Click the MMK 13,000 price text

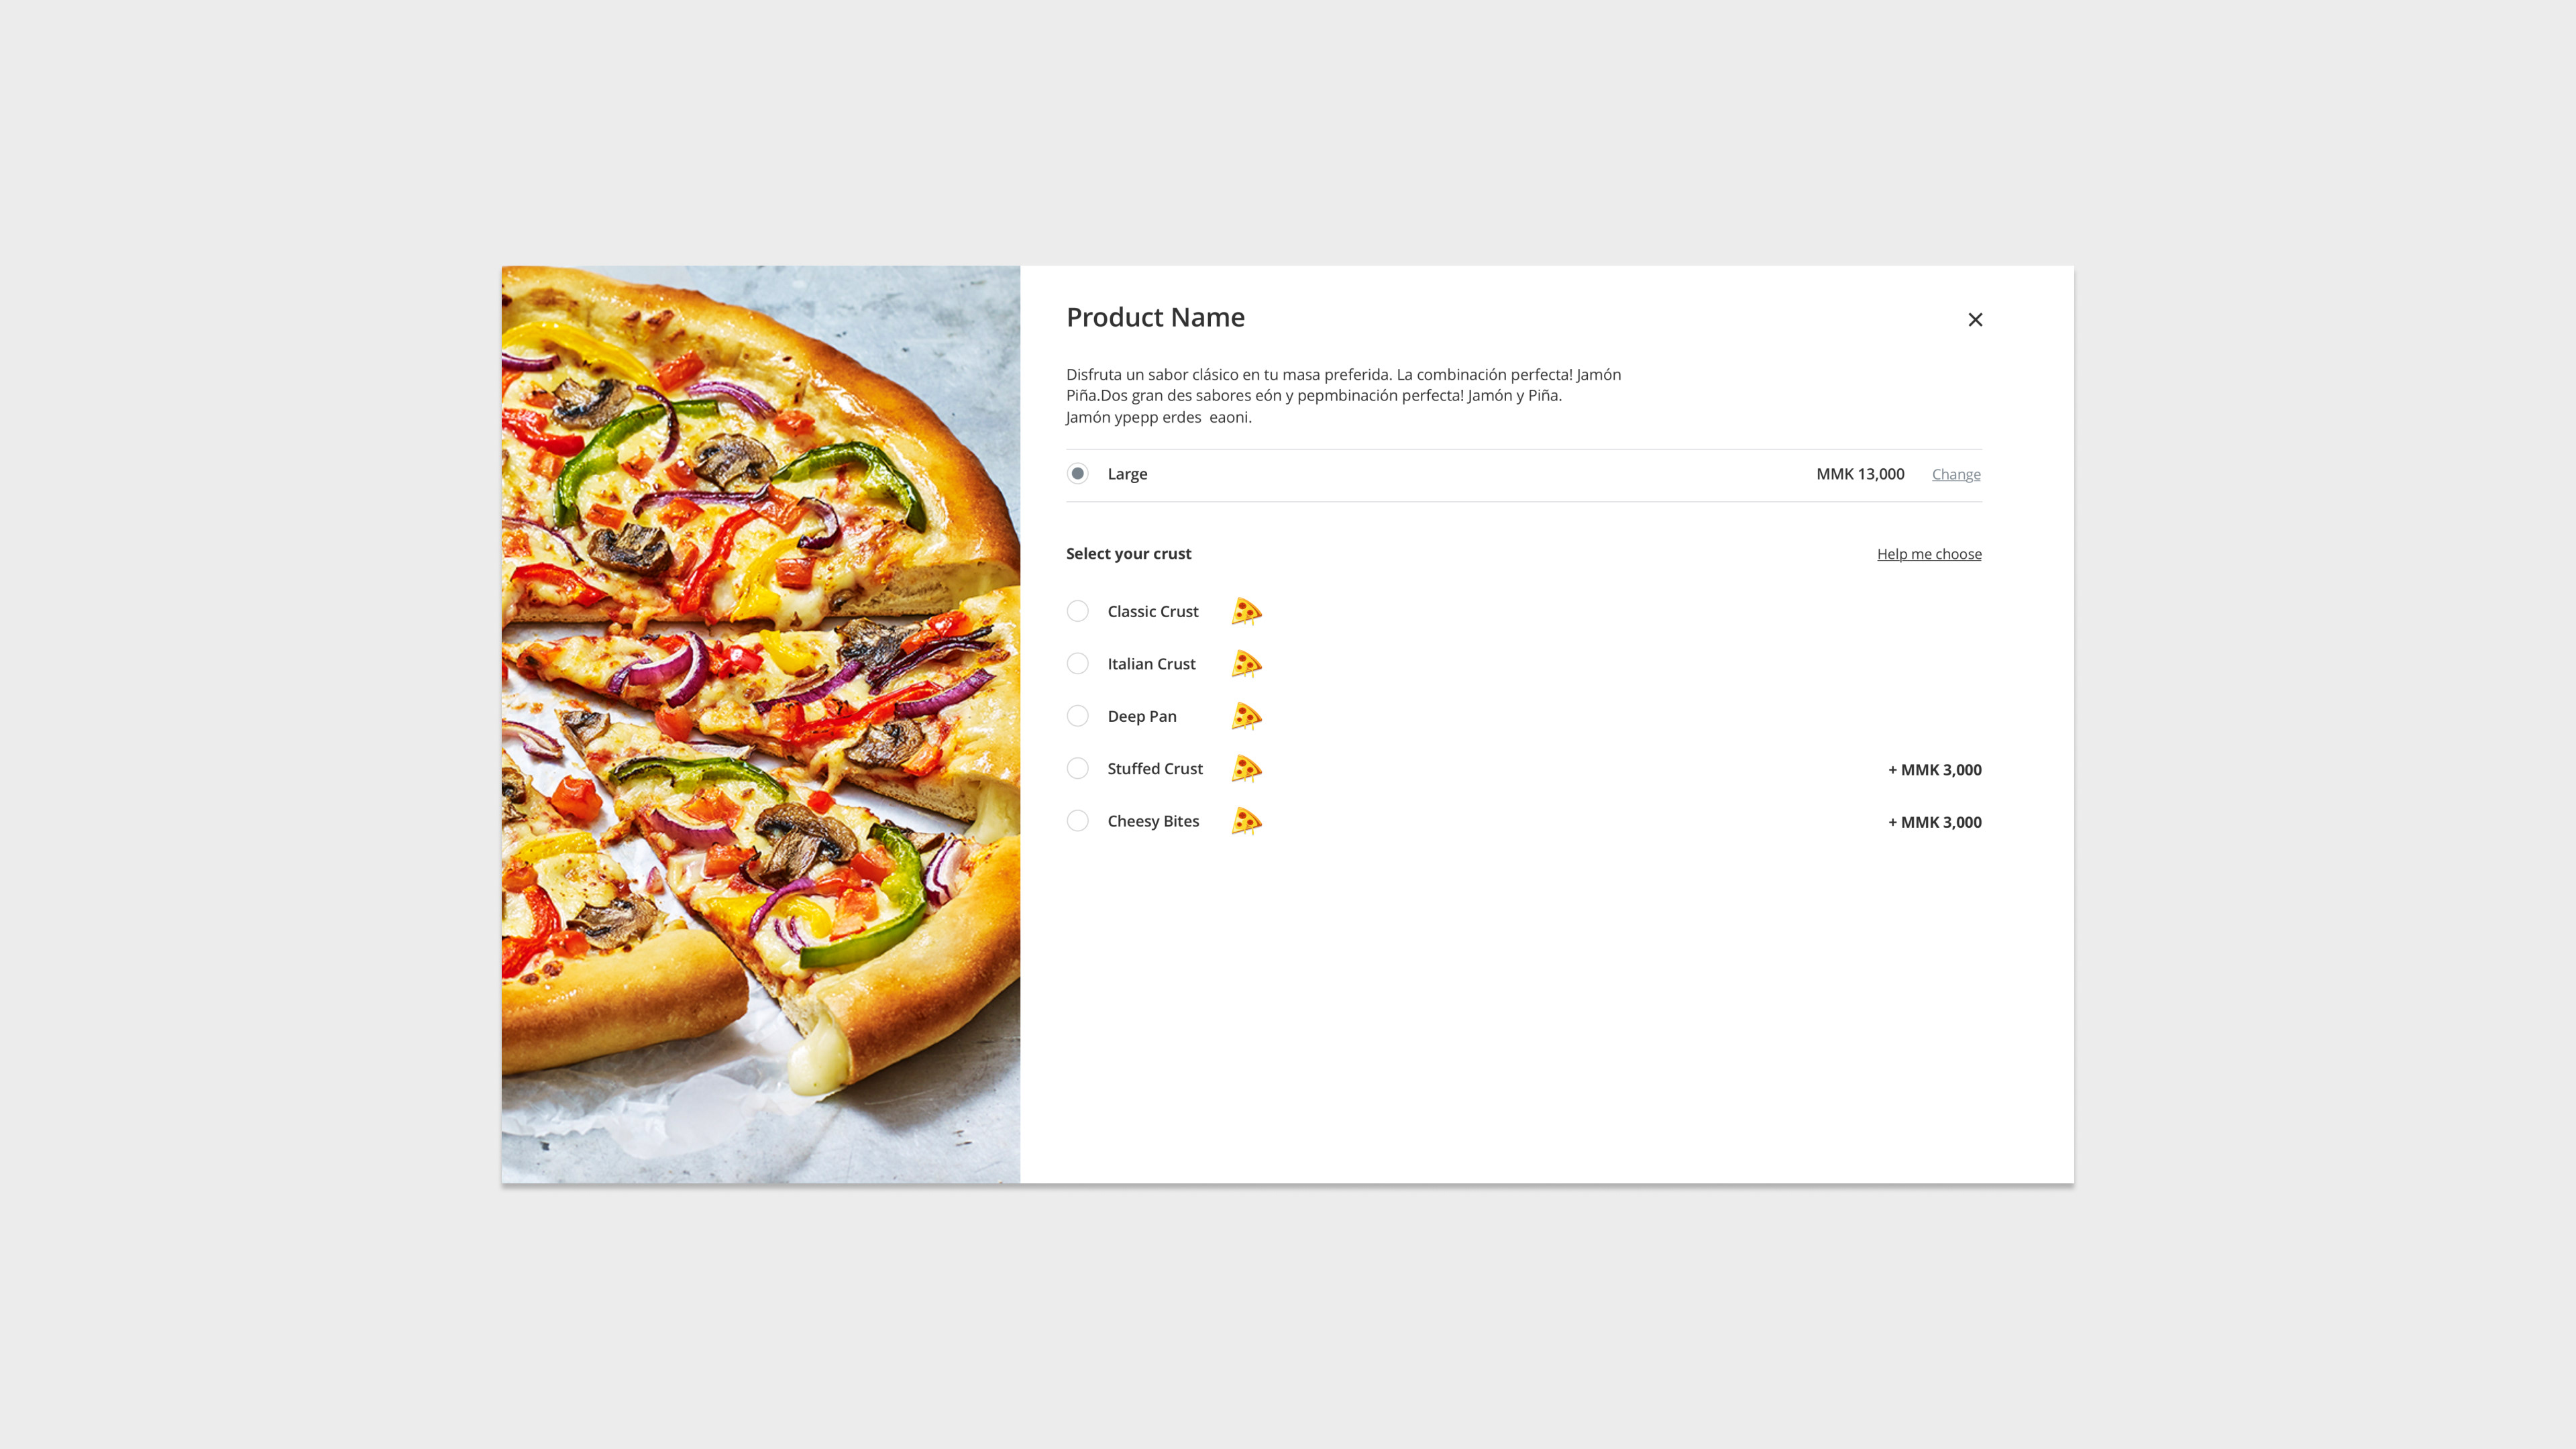[x=1859, y=474]
